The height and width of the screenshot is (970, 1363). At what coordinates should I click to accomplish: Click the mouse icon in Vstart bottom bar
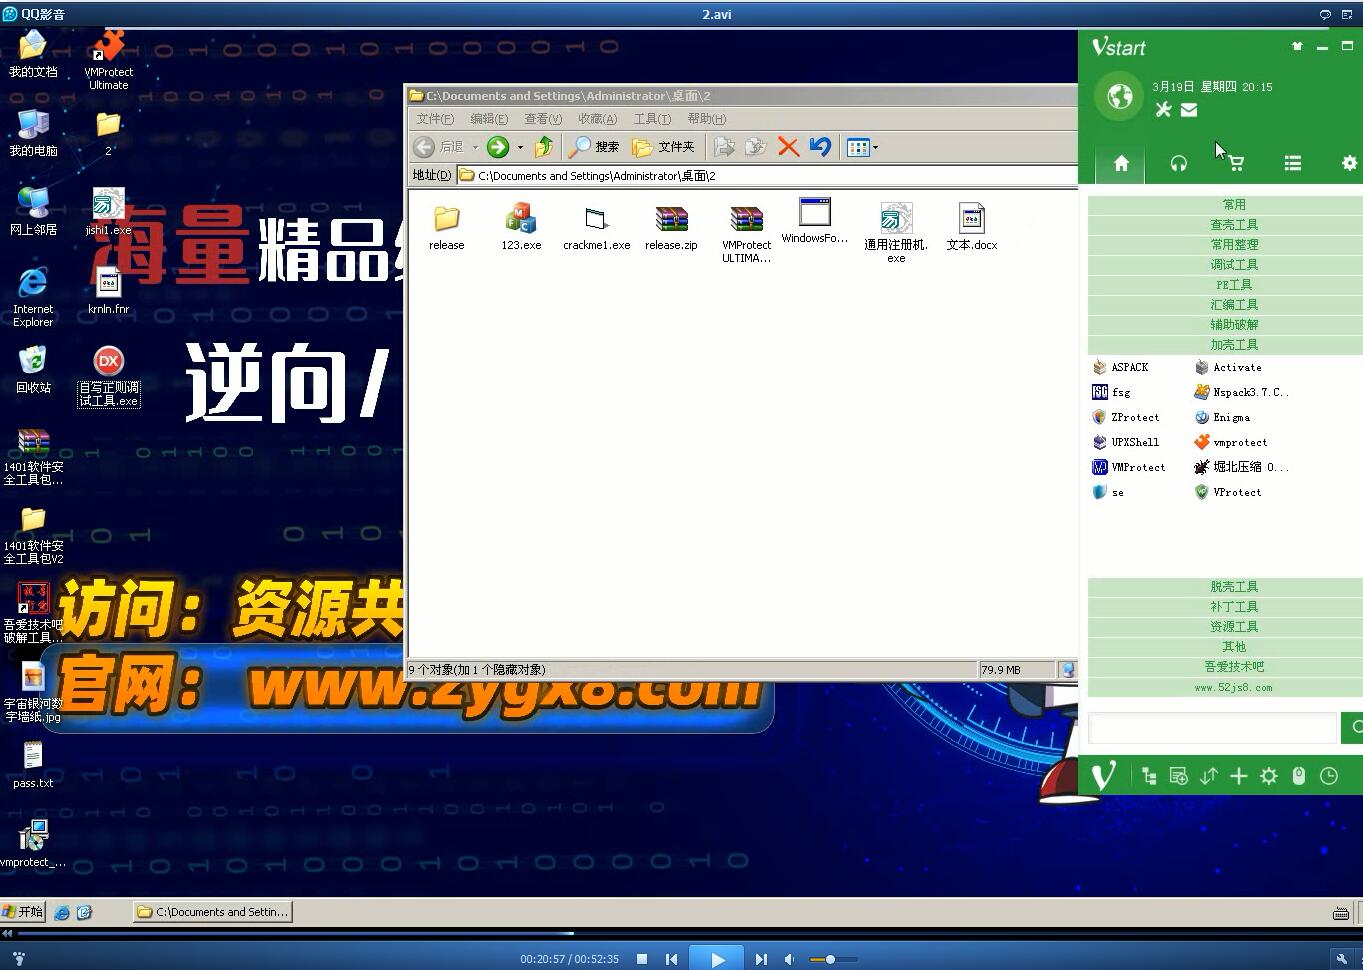(1299, 776)
